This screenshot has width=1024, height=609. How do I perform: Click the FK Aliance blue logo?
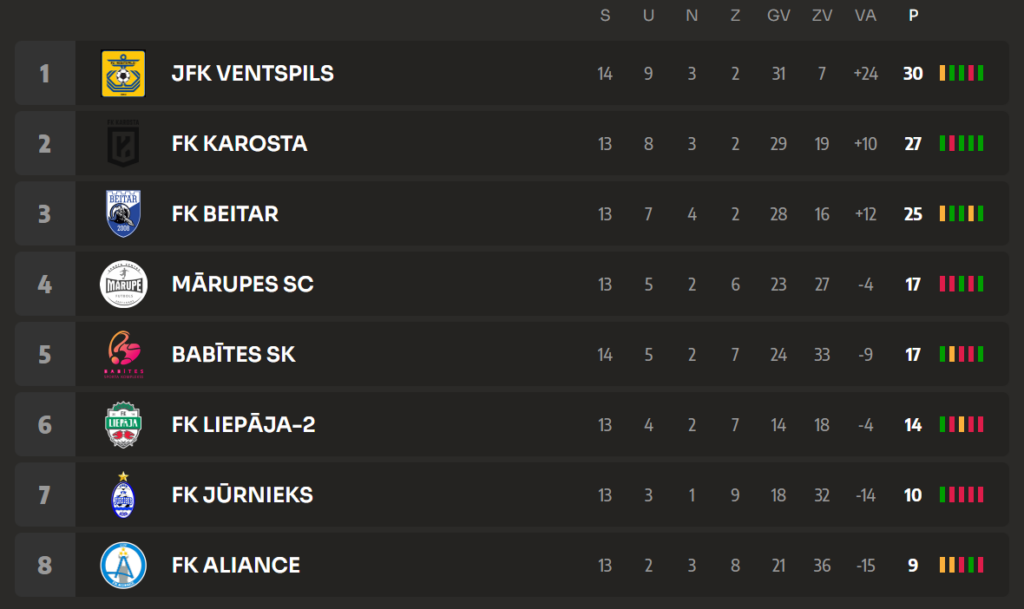[124, 565]
